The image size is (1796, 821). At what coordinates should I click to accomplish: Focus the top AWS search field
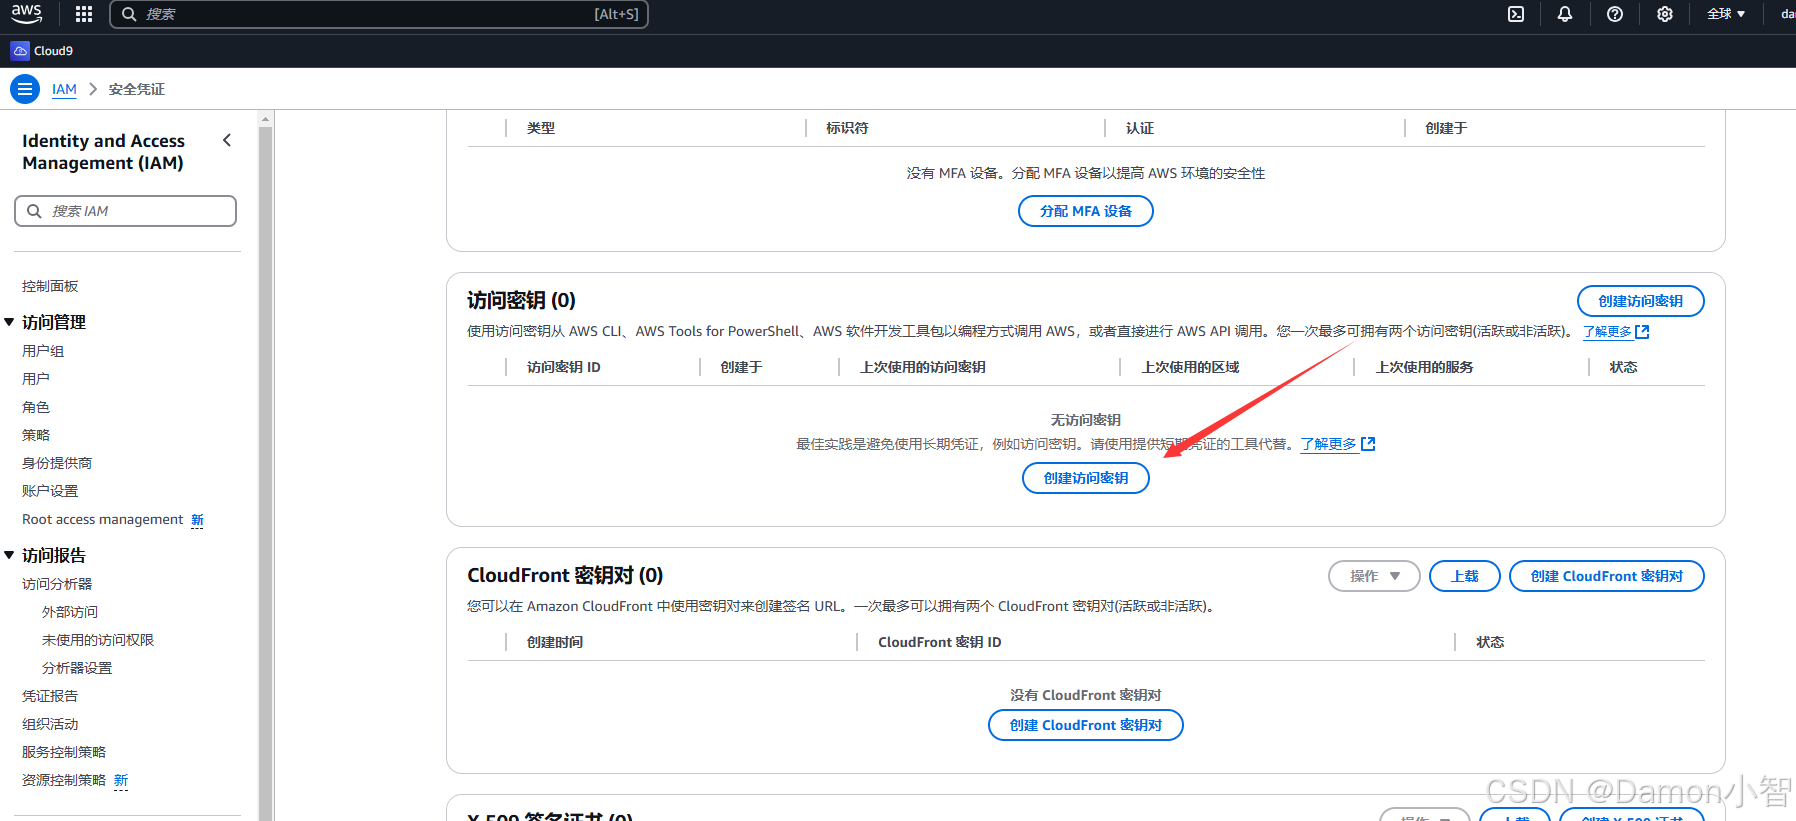379,14
